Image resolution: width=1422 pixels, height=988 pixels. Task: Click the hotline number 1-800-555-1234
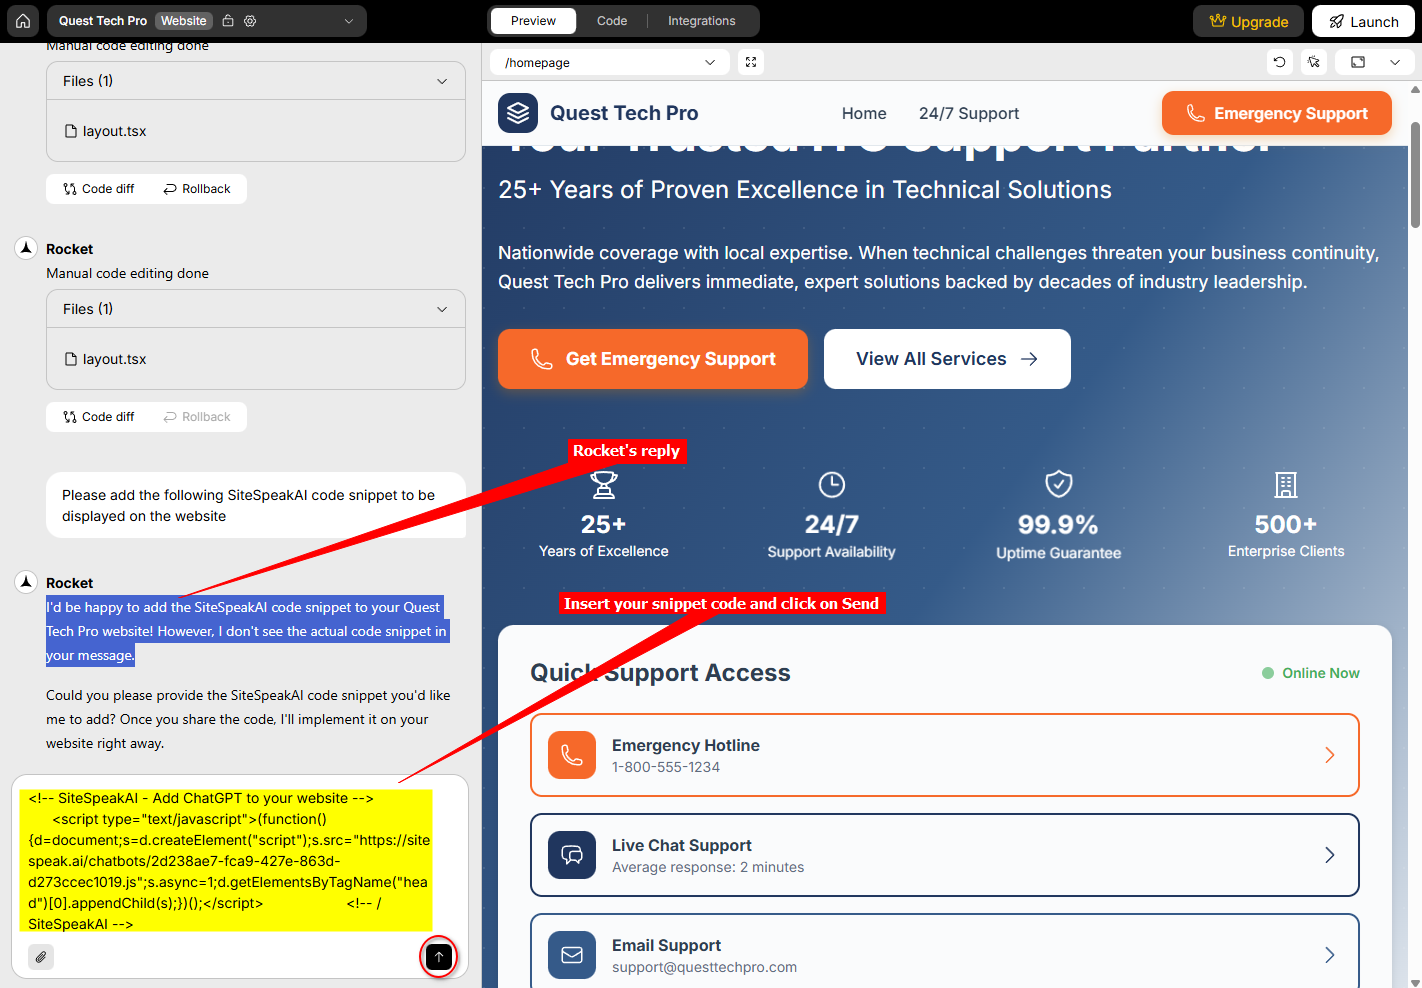[666, 767]
